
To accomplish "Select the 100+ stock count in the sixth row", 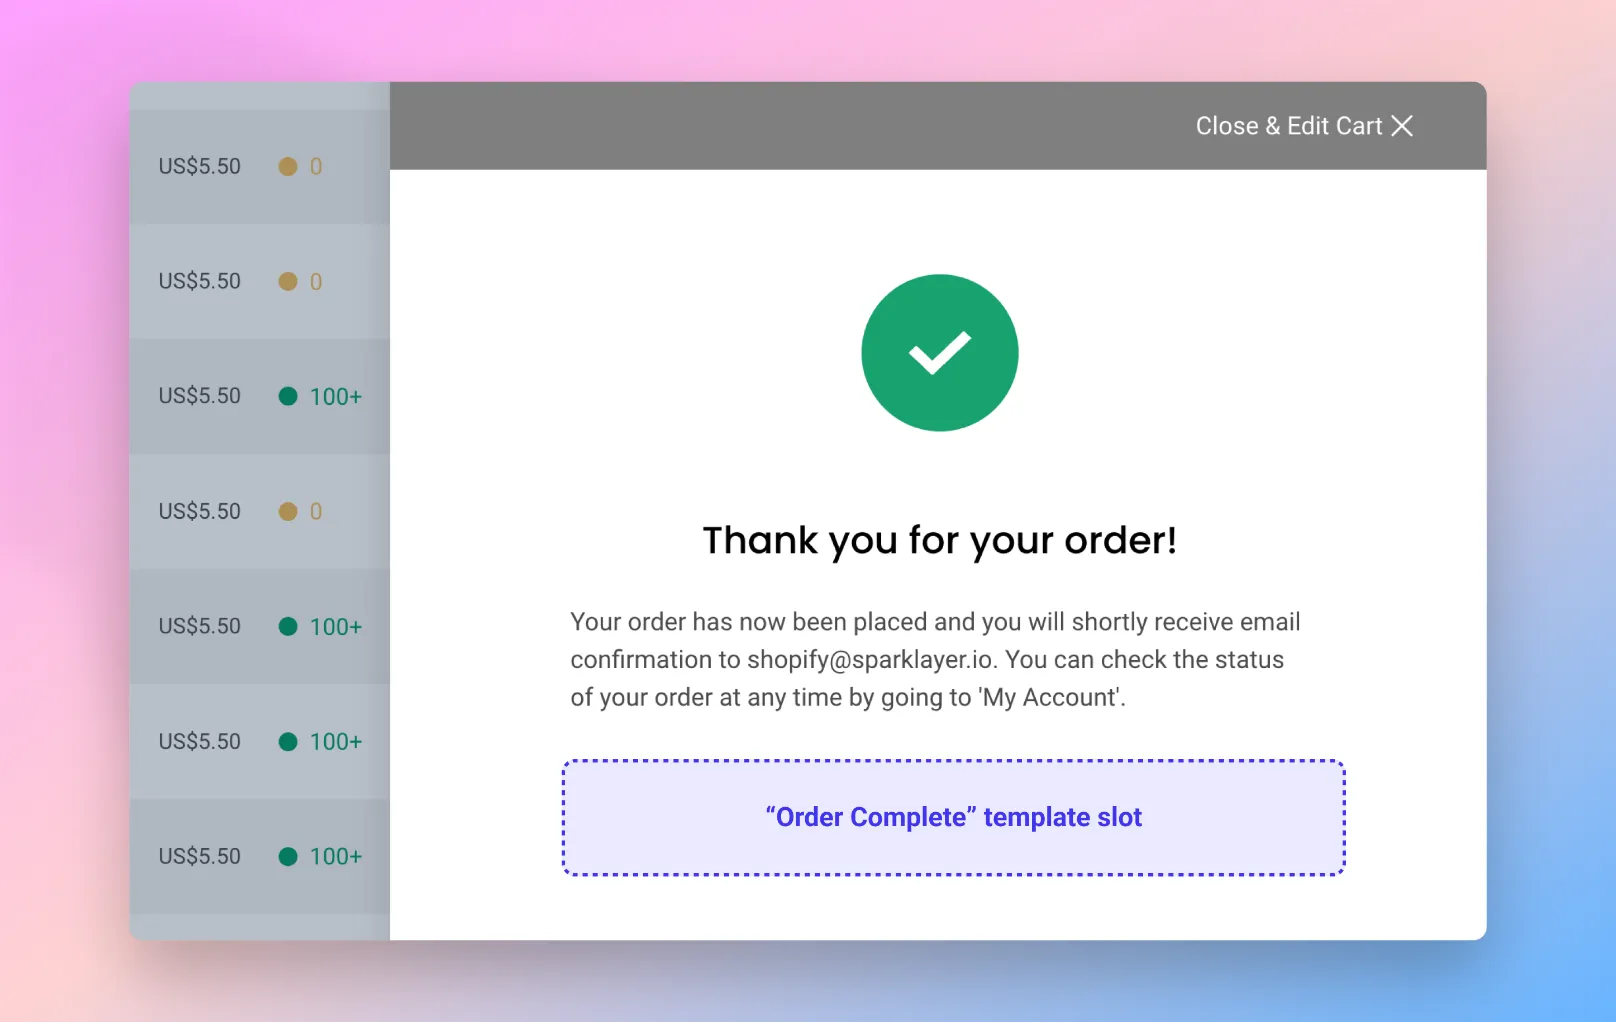I will (x=336, y=742).
